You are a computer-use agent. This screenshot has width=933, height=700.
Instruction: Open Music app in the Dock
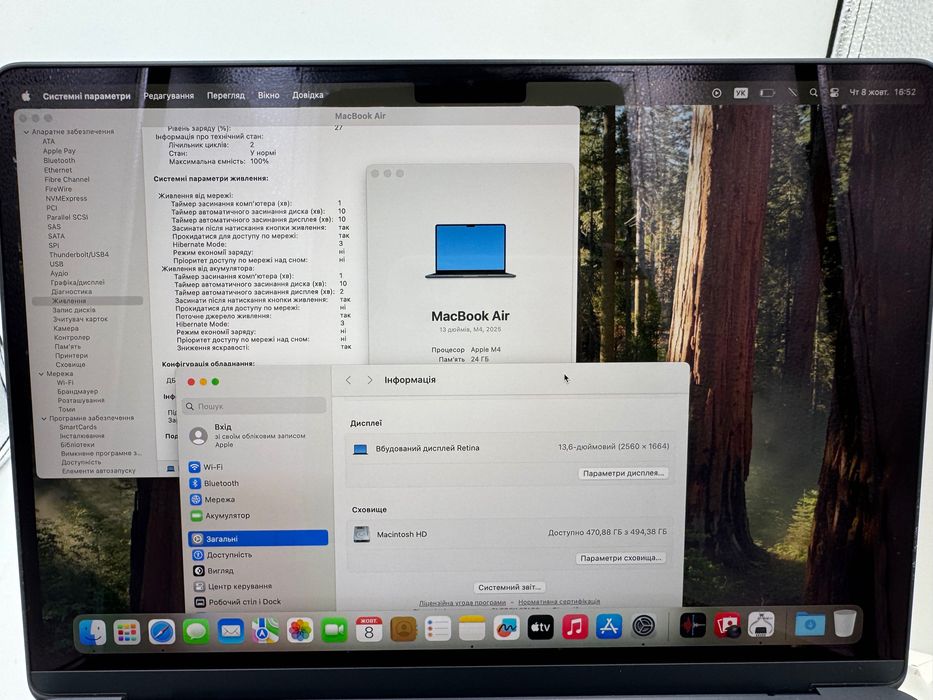pyautogui.click(x=575, y=627)
